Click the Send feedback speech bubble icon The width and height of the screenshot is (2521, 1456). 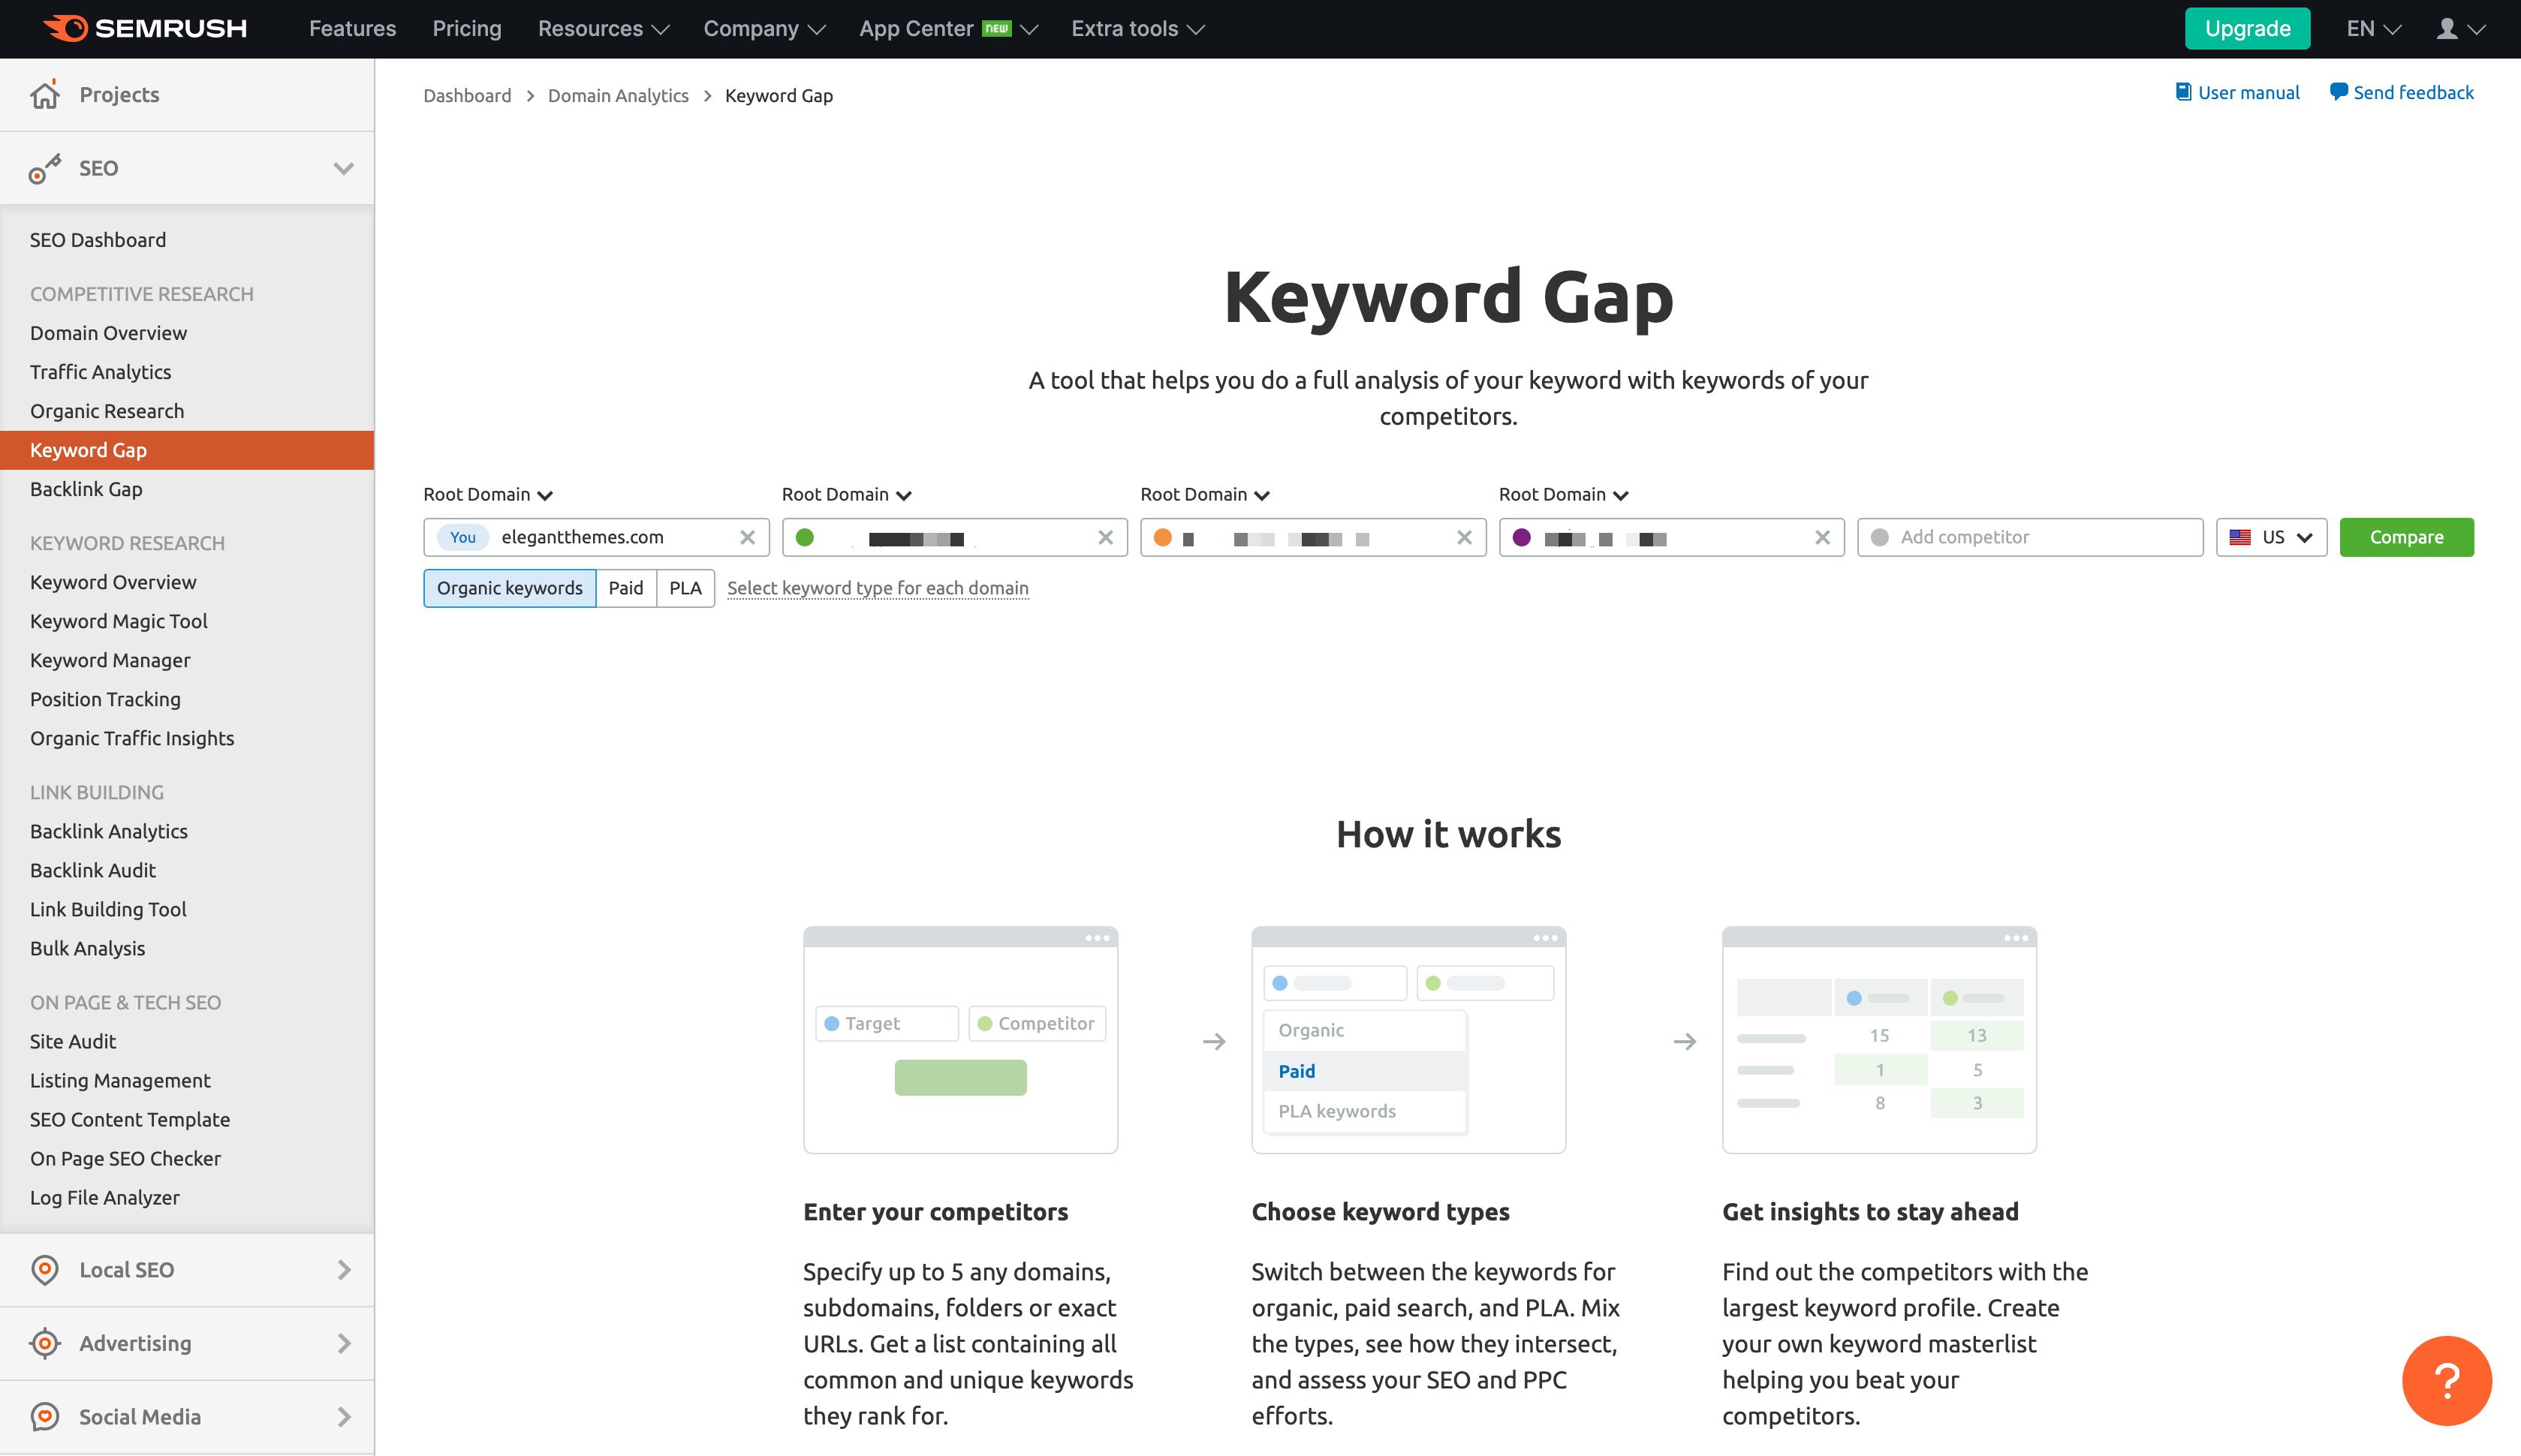tap(2338, 92)
